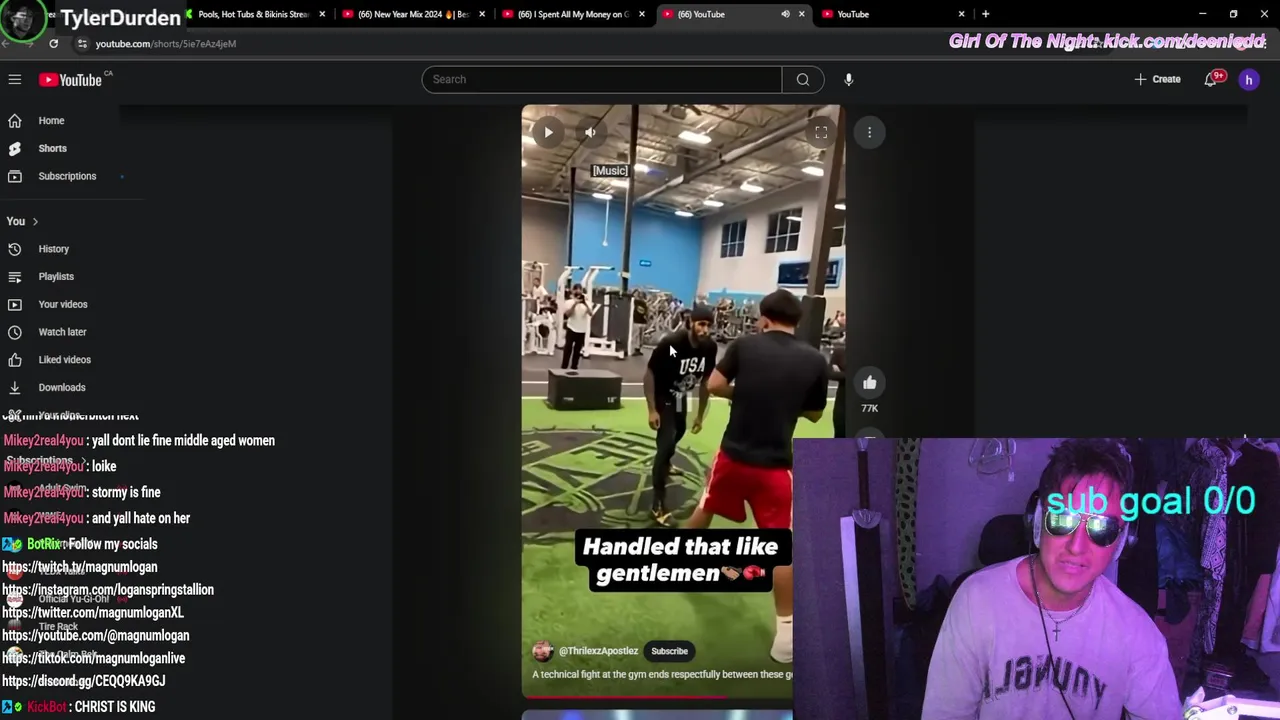1280x720 pixels.
Task: Click the History clock icon
Action: pyautogui.click(x=15, y=249)
